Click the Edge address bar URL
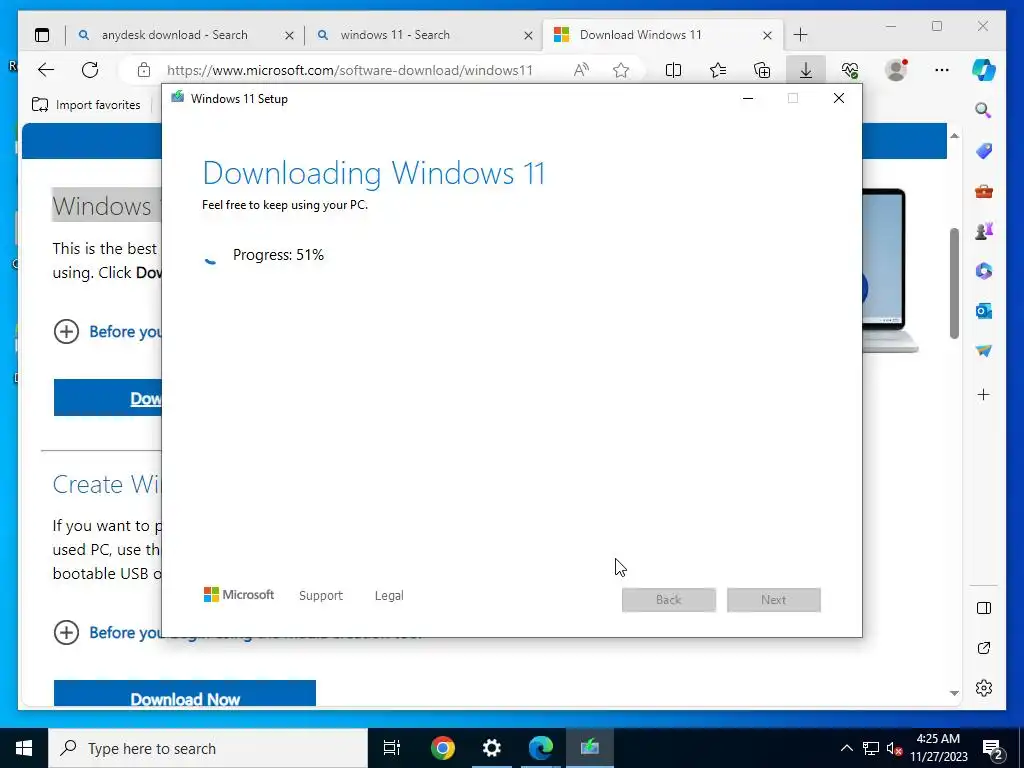 pyautogui.click(x=350, y=70)
